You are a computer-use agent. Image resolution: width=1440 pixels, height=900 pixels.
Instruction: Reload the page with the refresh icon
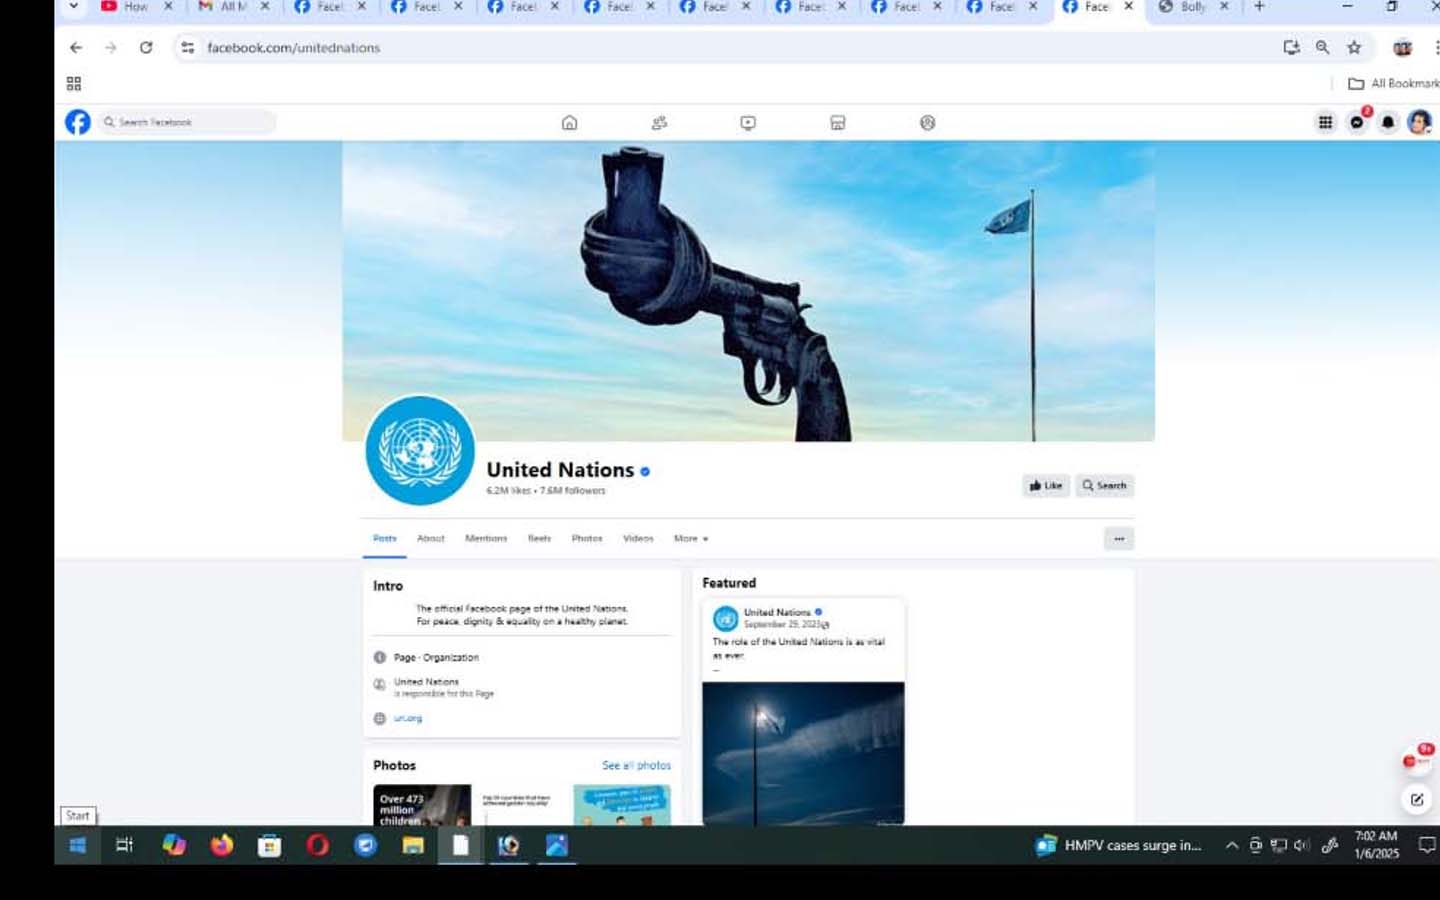tap(146, 47)
